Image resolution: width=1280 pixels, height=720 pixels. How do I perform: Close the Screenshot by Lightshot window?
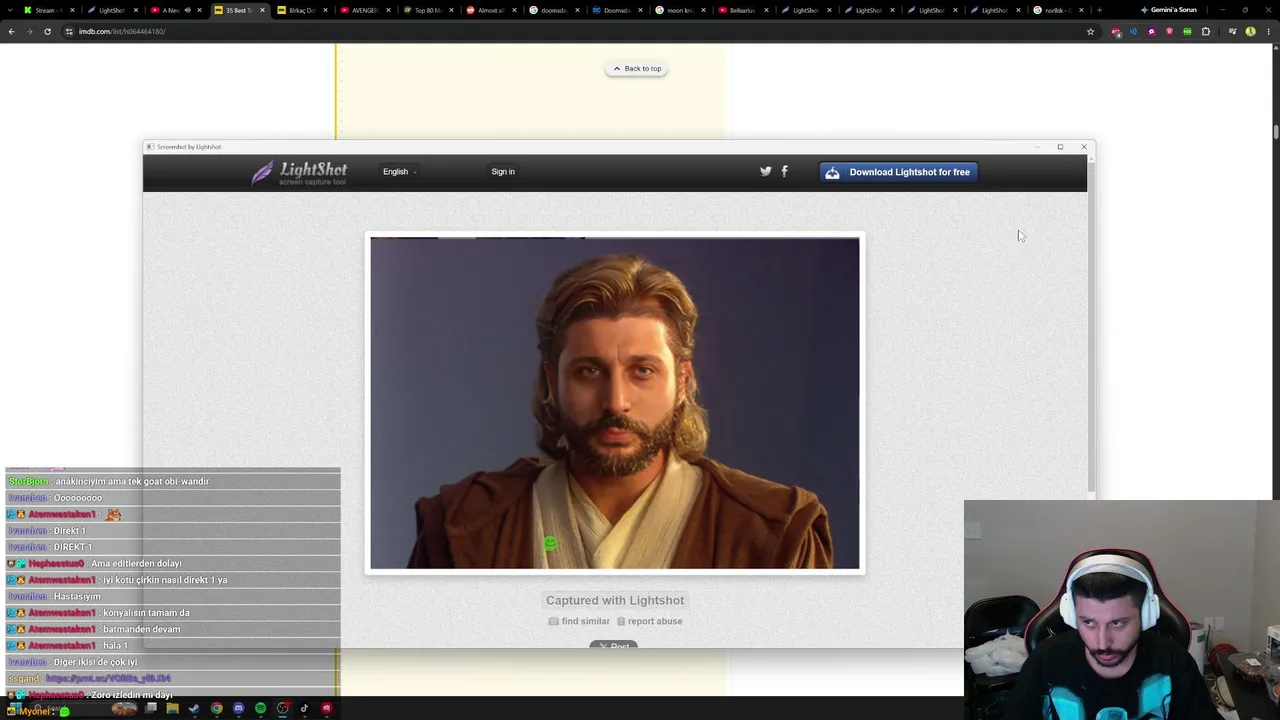pyautogui.click(x=1084, y=147)
